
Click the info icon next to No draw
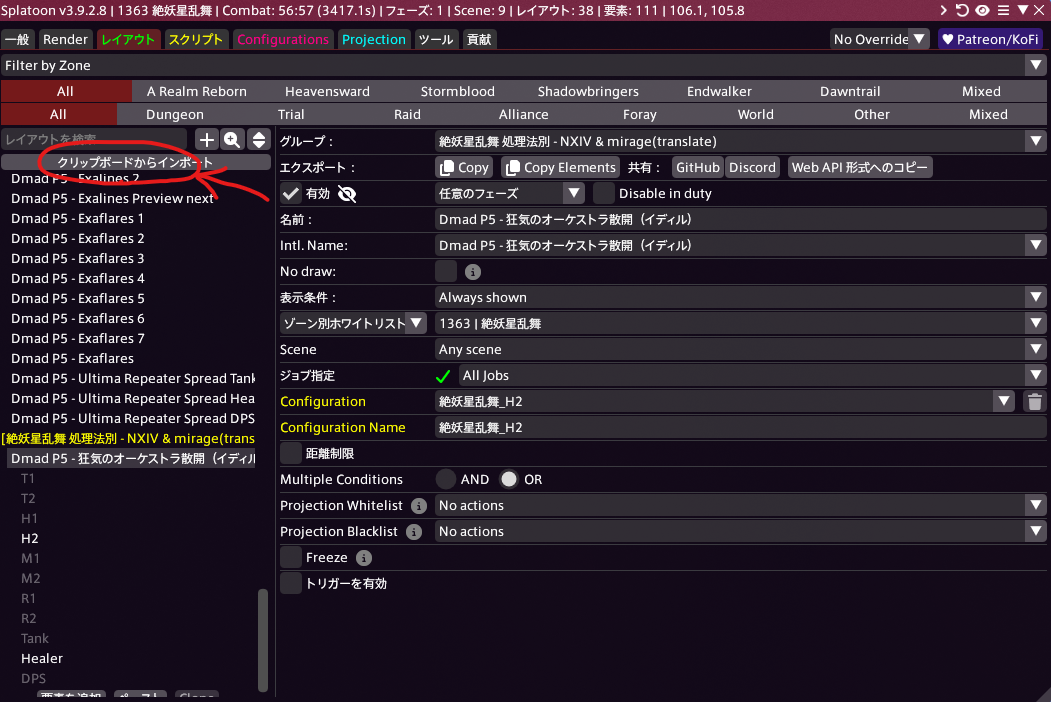click(x=473, y=272)
